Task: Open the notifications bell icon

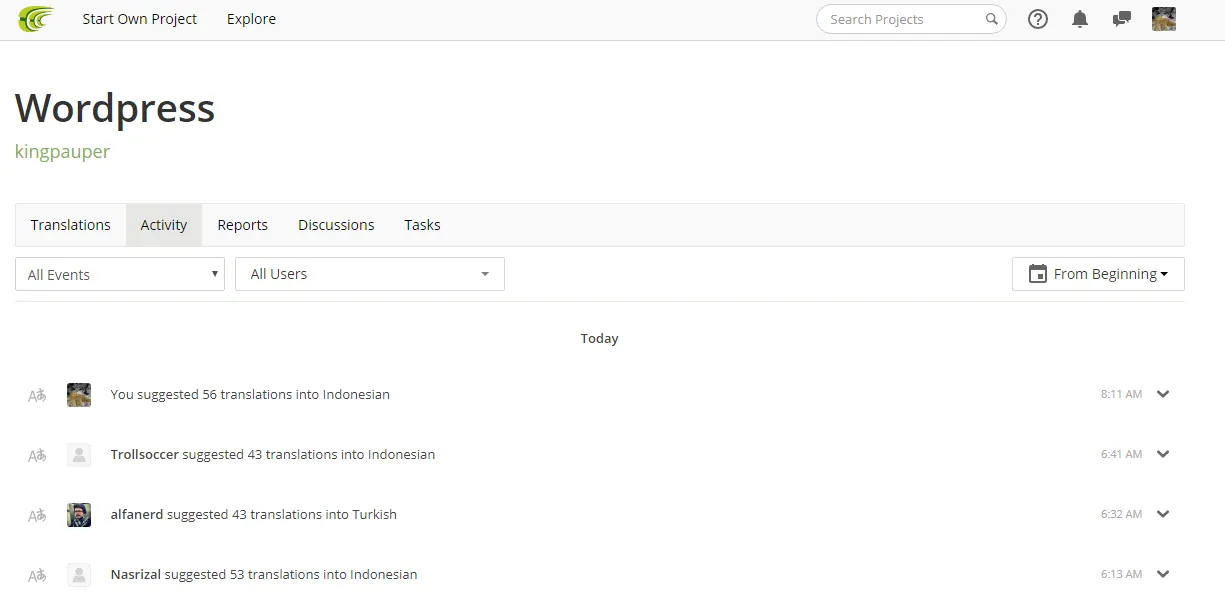Action: 1080,19
